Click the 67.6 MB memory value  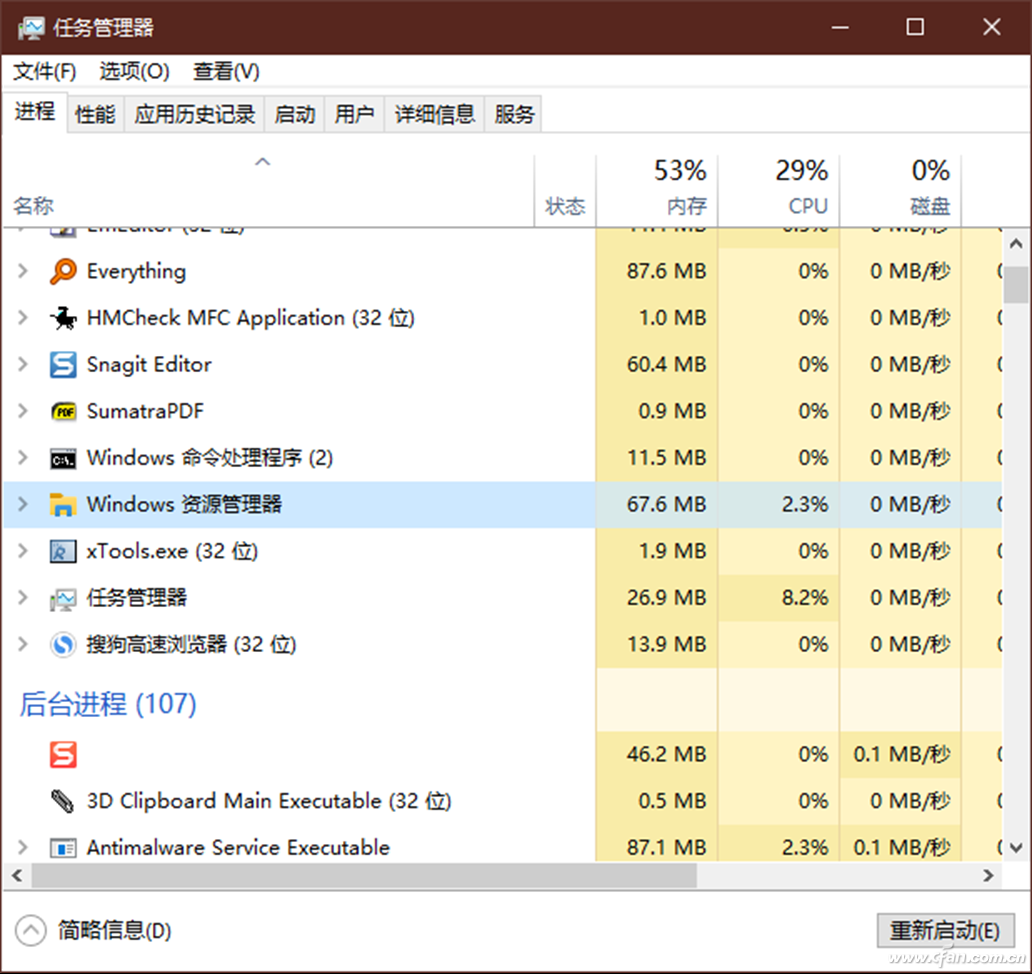(x=667, y=505)
